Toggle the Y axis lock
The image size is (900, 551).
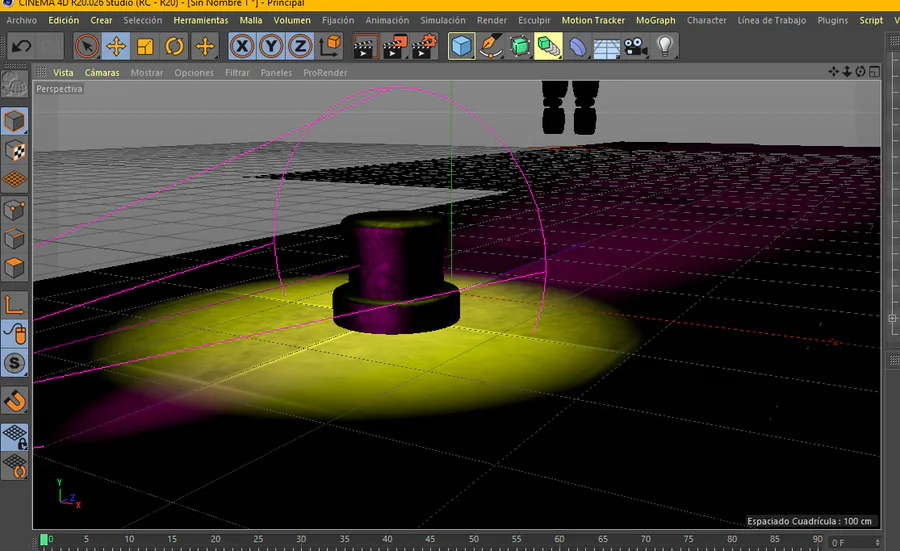click(x=270, y=46)
